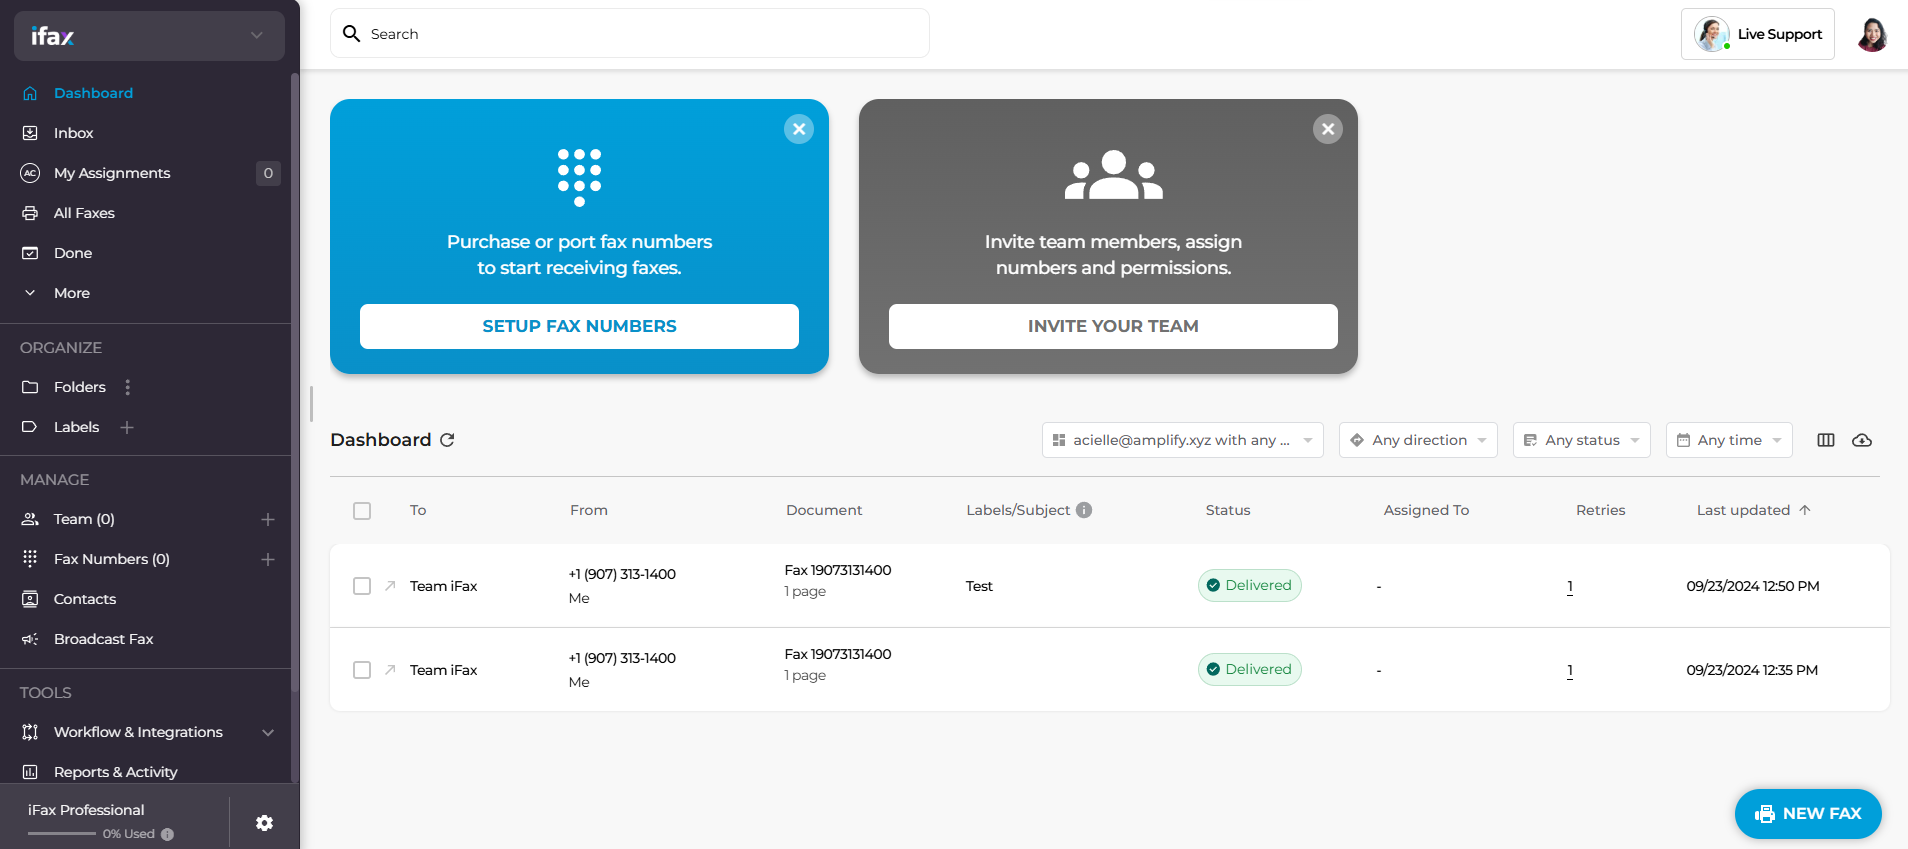This screenshot has width=1908, height=849.
Task: Click the Labels/Subject info icon
Action: pyautogui.click(x=1084, y=510)
